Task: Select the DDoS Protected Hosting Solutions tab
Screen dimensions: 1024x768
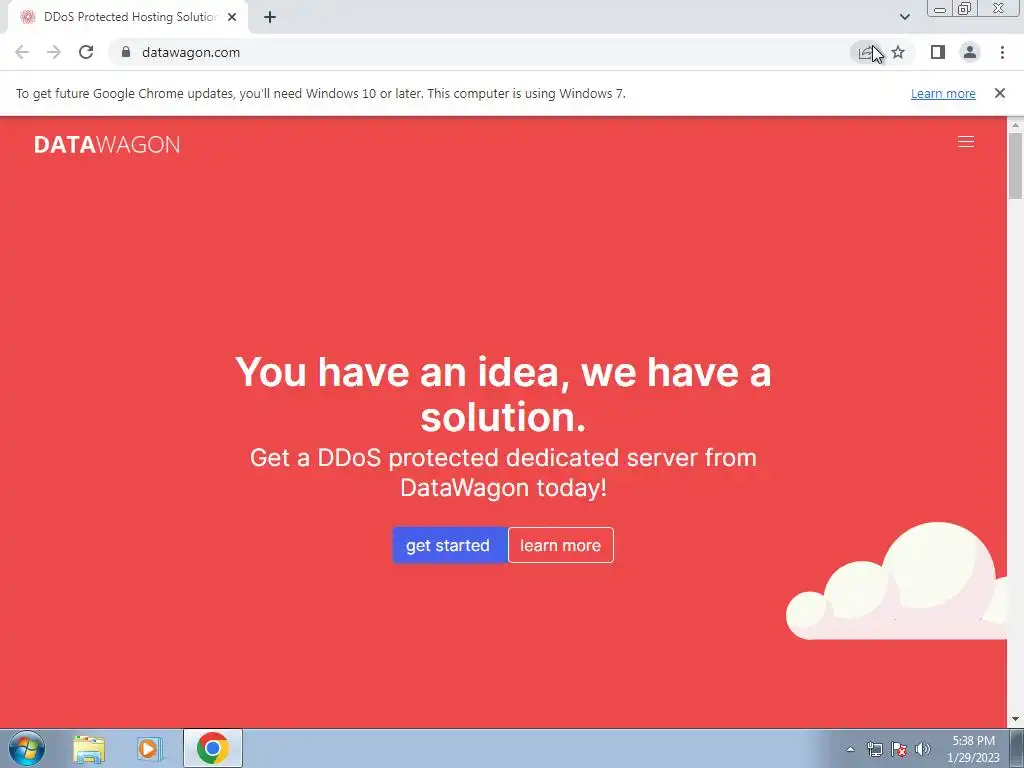Action: coord(128,17)
